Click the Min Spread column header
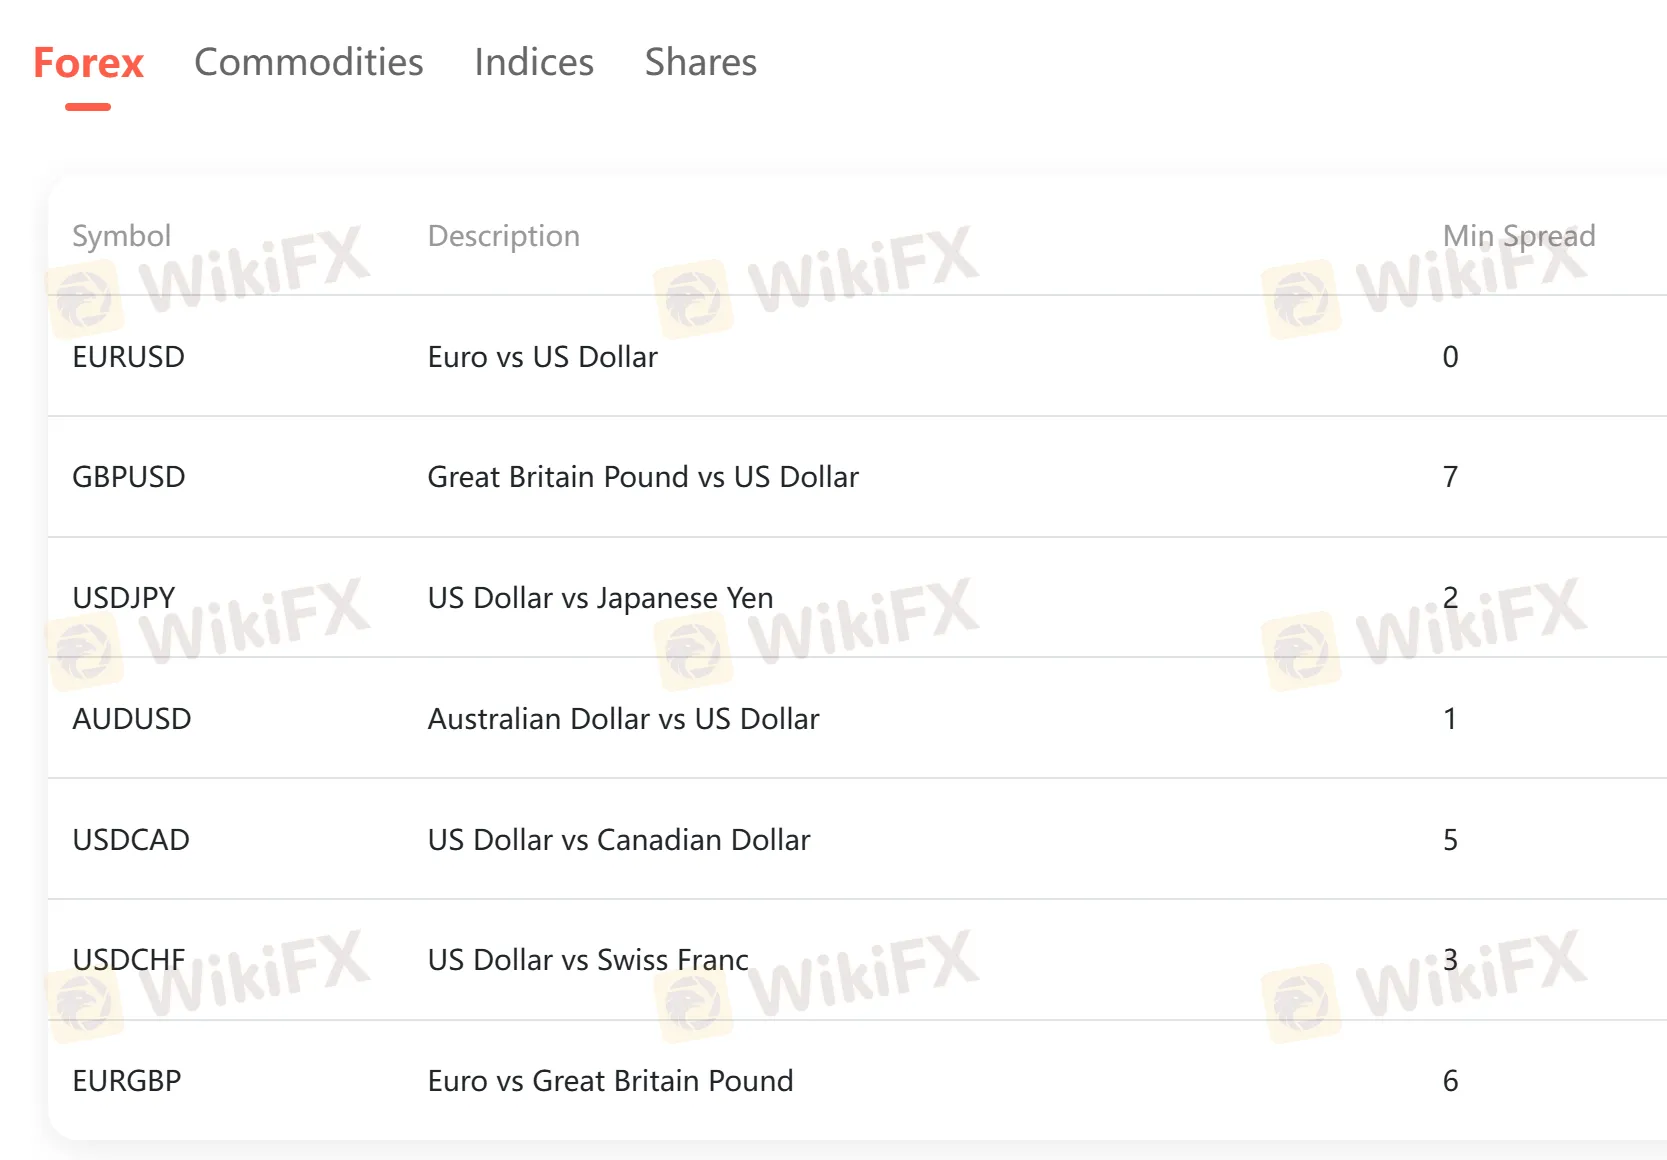This screenshot has width=1667, height=1160. 1518,236
